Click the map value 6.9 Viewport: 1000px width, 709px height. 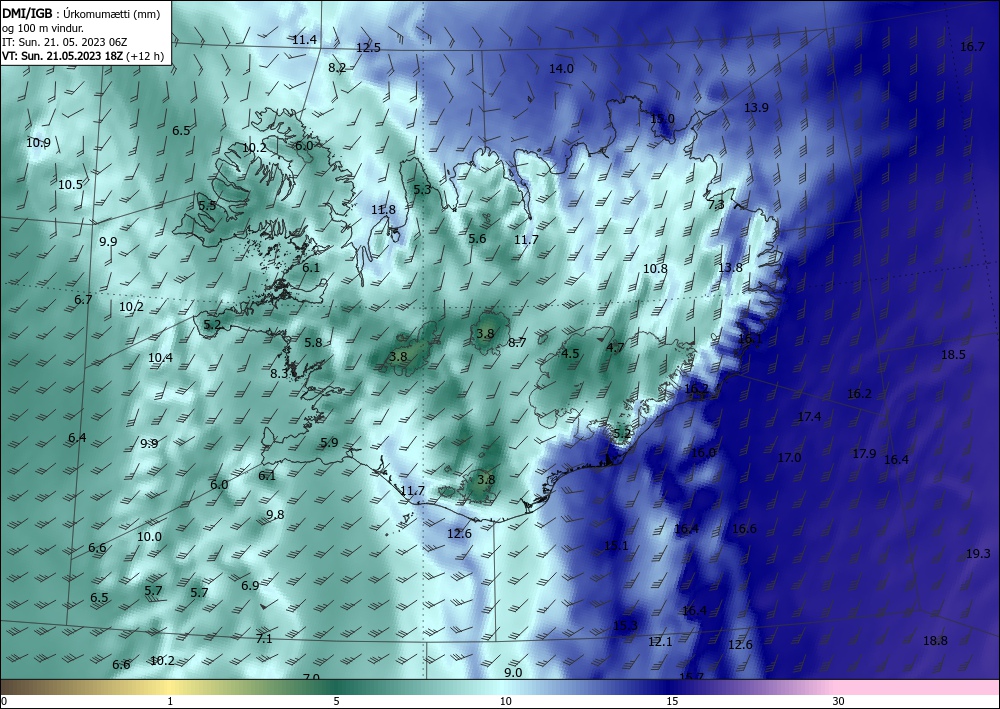[x=250, y=585]
